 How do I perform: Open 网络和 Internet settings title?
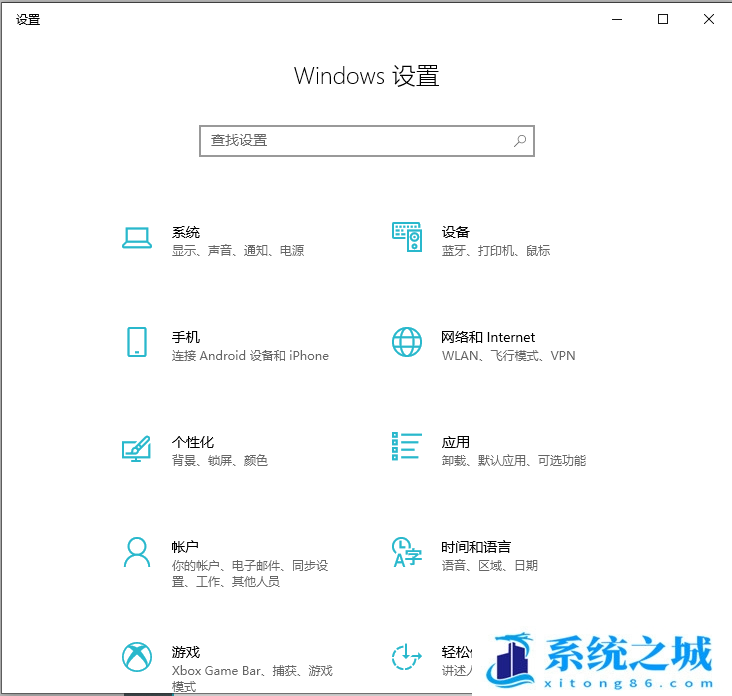pyautogui.click(x=488, y=337)
